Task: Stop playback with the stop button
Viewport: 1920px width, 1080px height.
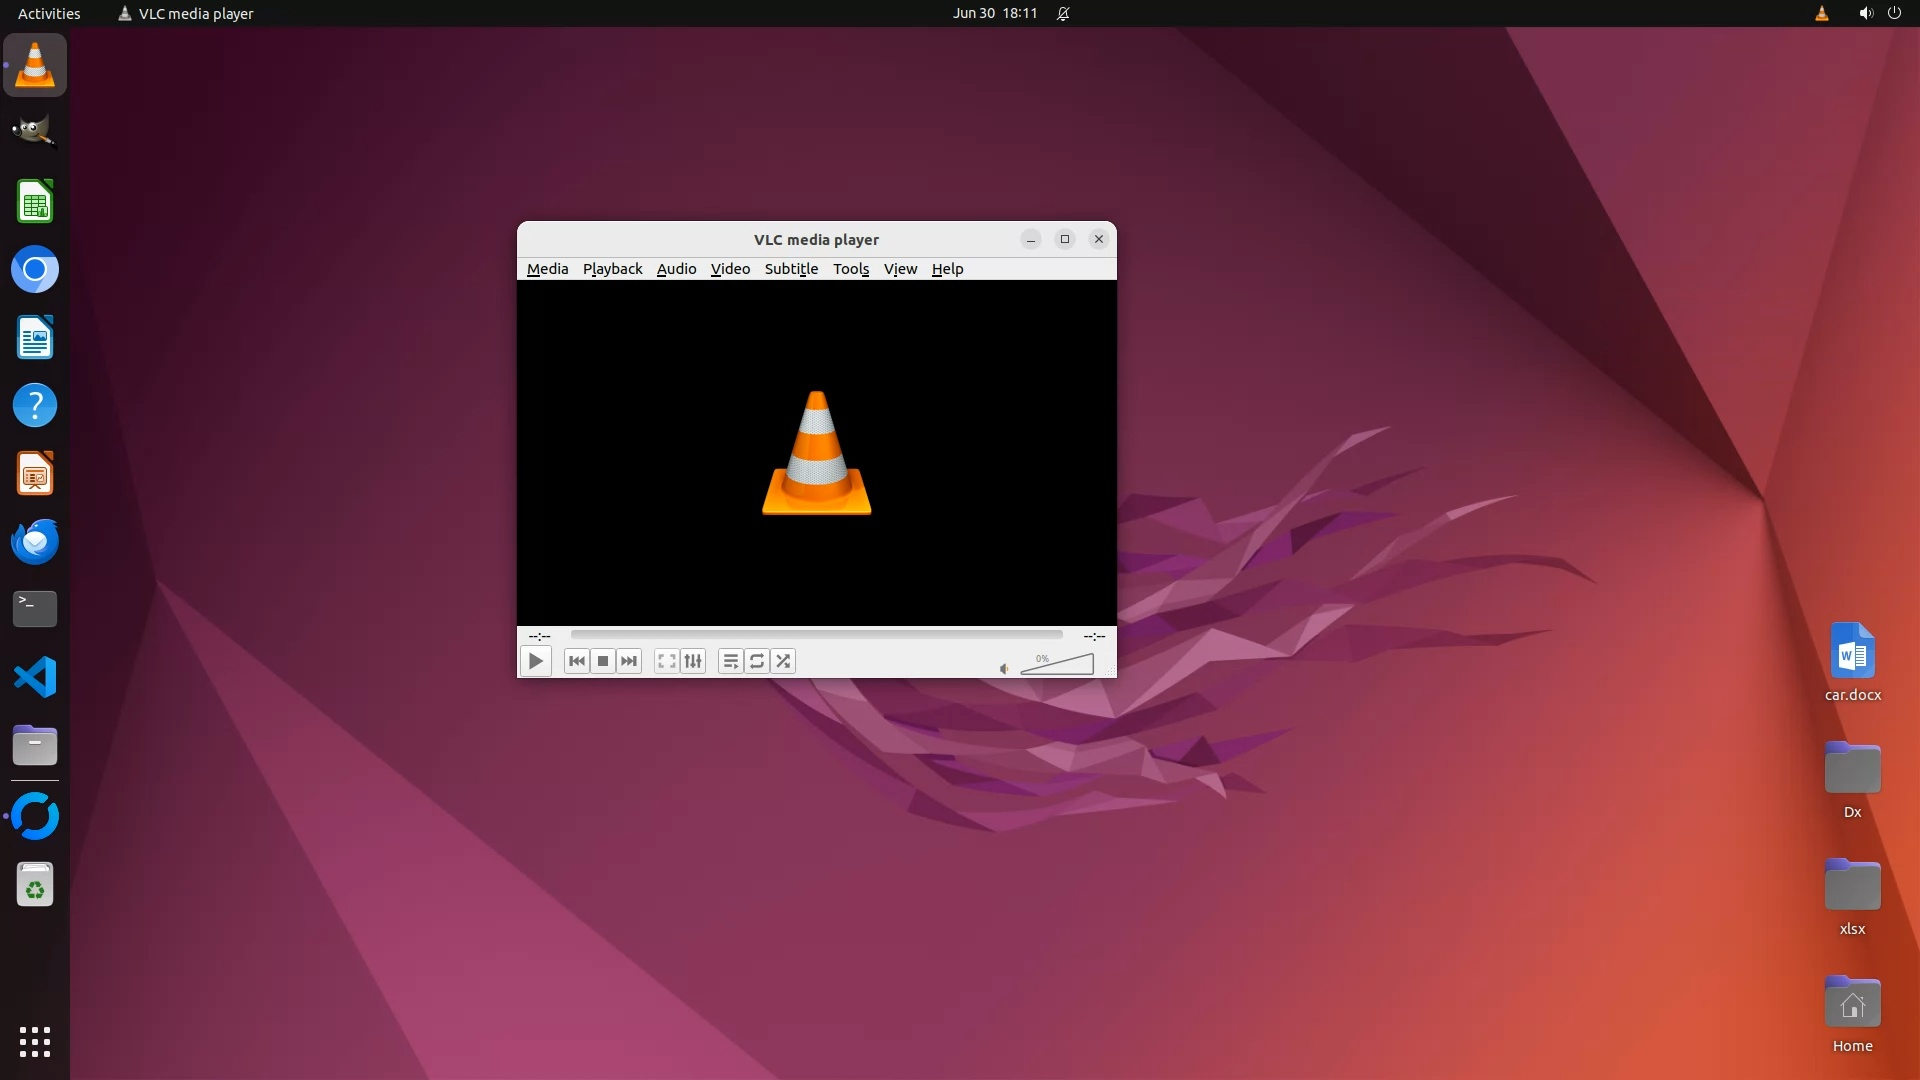Action: (x=603, y=661)
